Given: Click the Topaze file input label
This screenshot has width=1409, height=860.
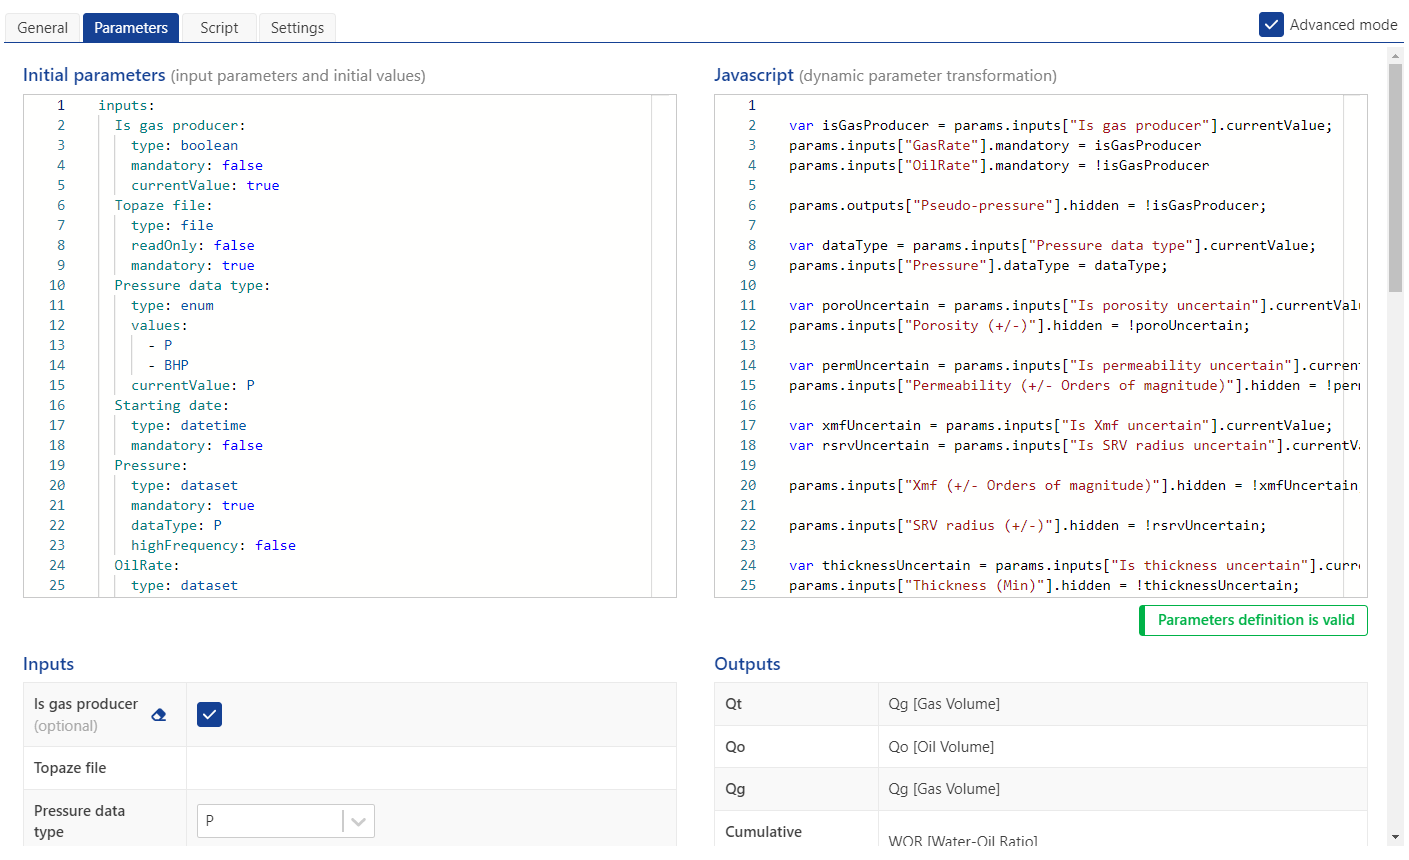Looking at the screenshot, I should (x=70, y=768).
